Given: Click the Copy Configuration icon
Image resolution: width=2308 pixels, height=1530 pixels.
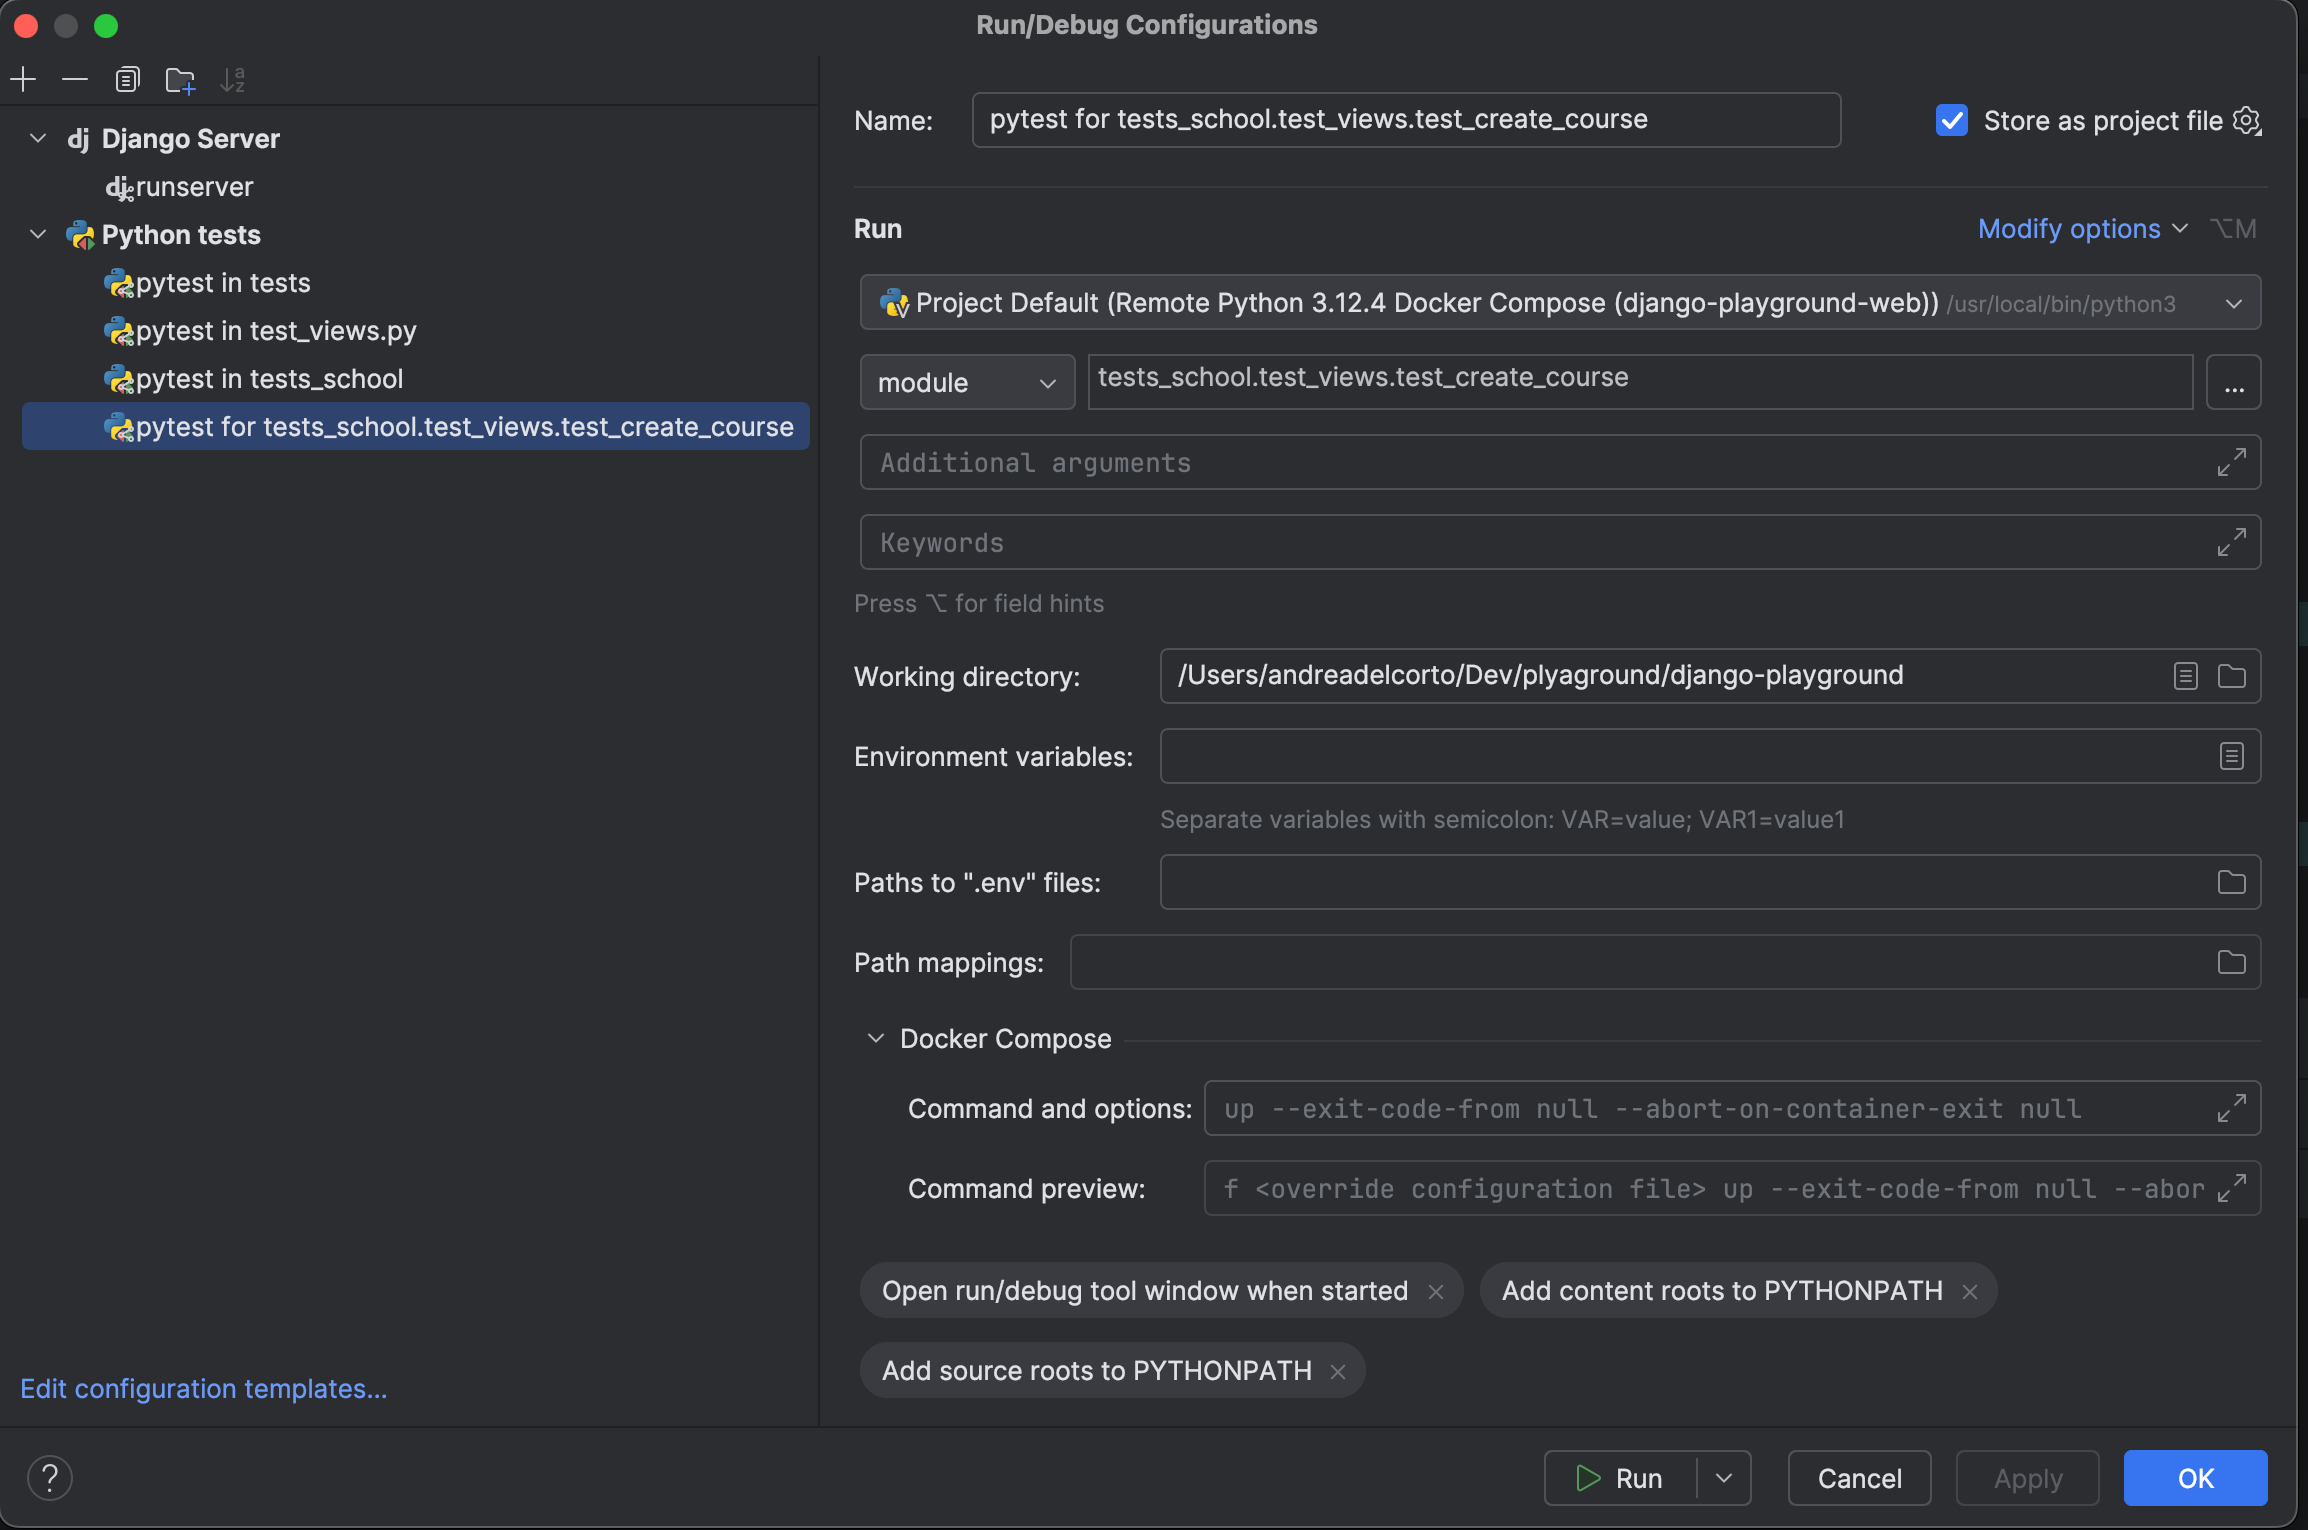Looking at the screenshot, I should coord(127,79).
